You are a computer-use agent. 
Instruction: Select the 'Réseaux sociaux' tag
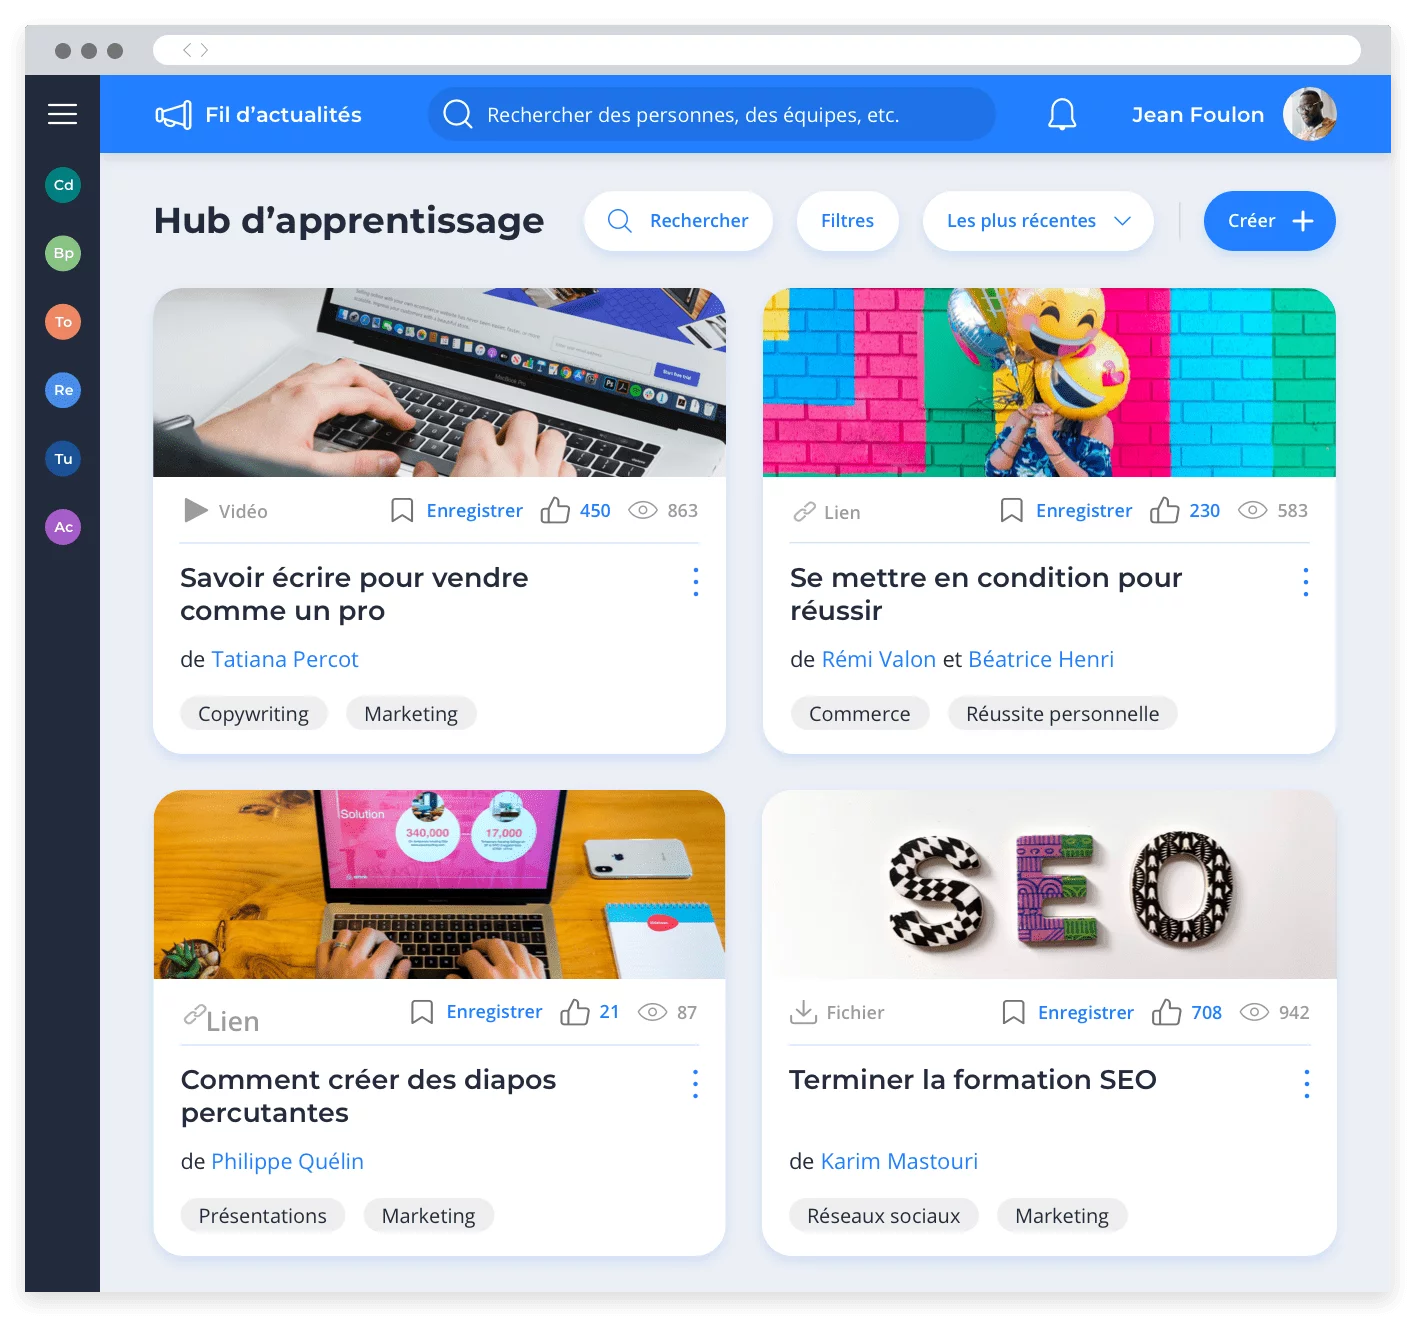883,1215
